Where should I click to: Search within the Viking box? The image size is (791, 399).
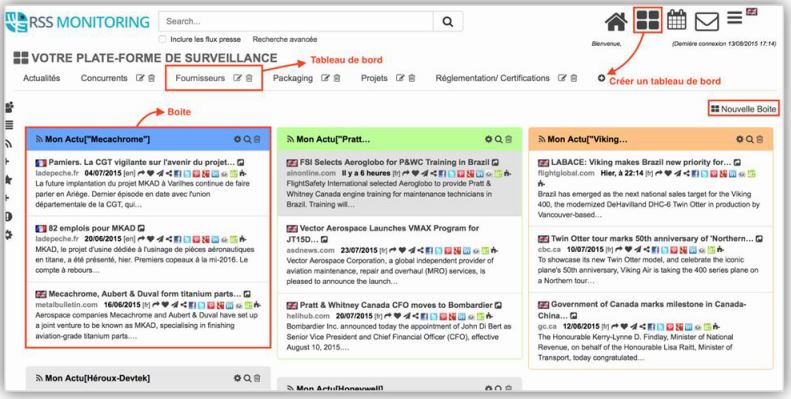pos(750,139)
